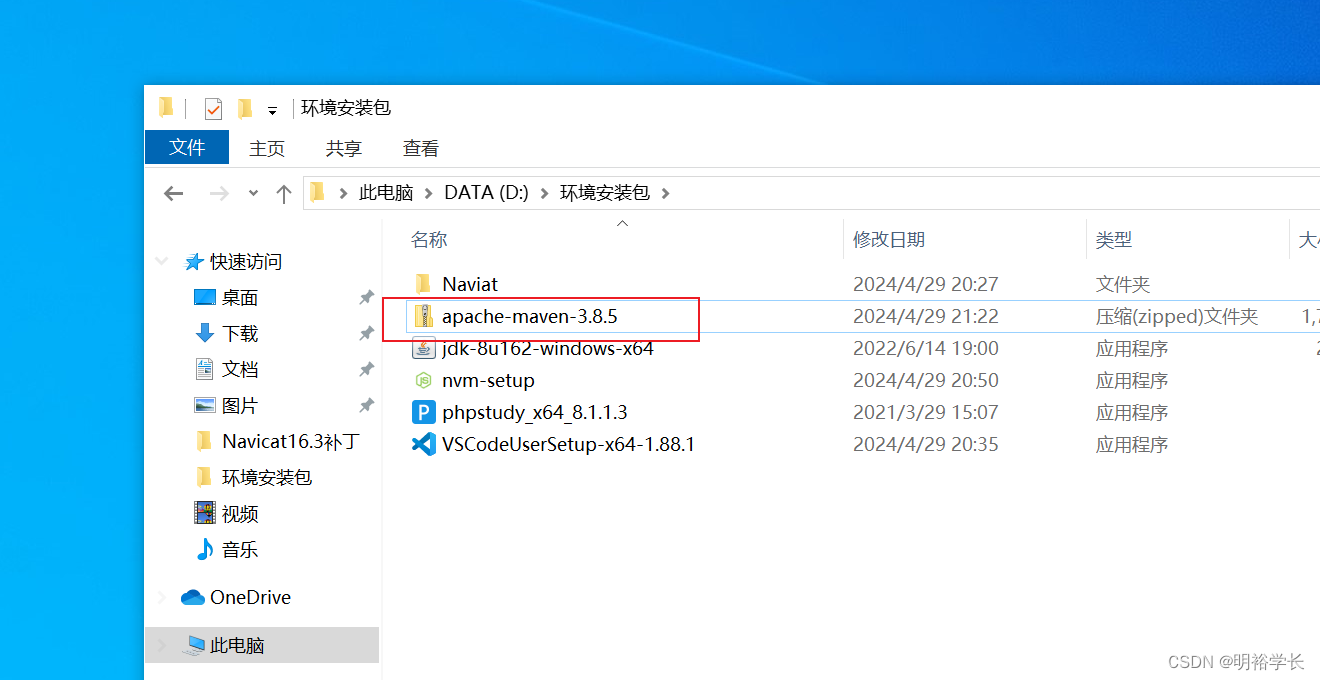Sort files by 名称 column header

tap(429, 240)
